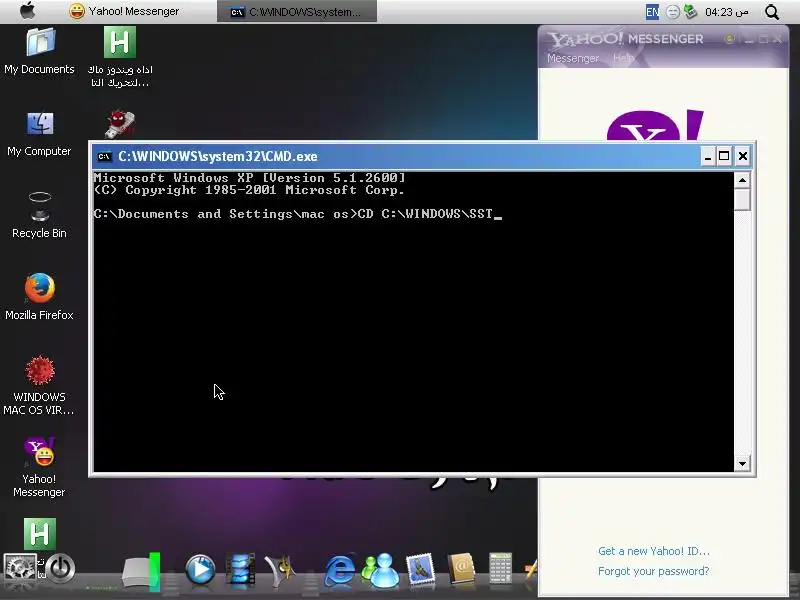Select the green H icon above the dock
This screenshot has width=800, height=600.
pyautogui.click(x=40, y=534)
